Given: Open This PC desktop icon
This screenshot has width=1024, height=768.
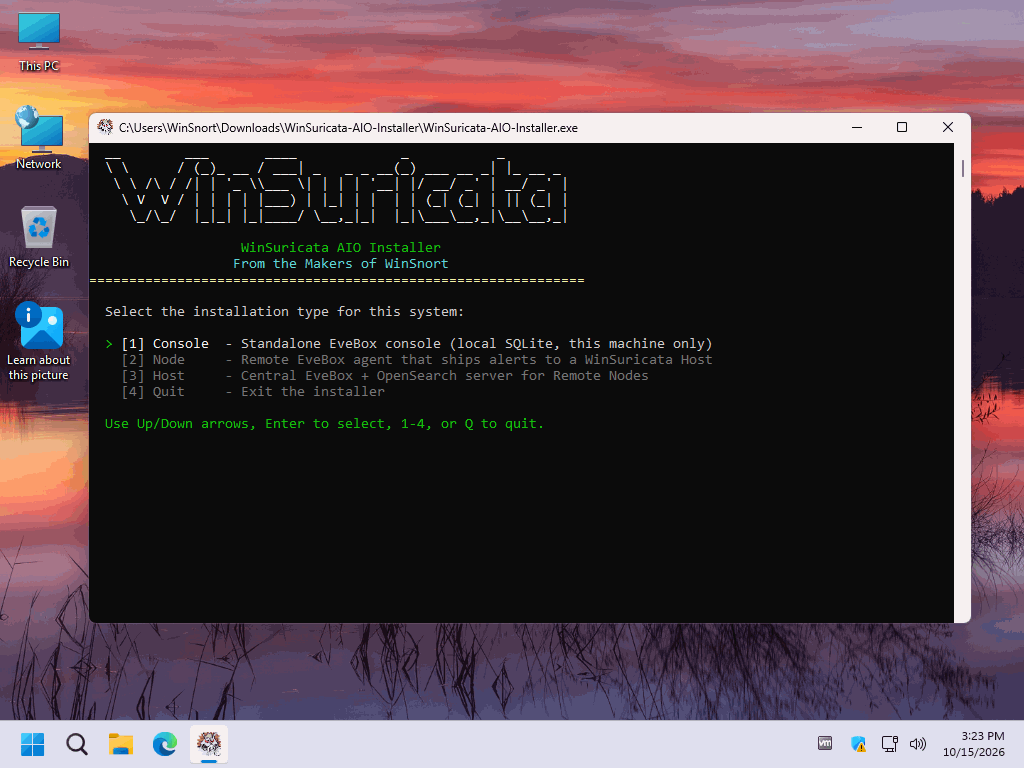Looking at the screenshot, I should [39, 42].
